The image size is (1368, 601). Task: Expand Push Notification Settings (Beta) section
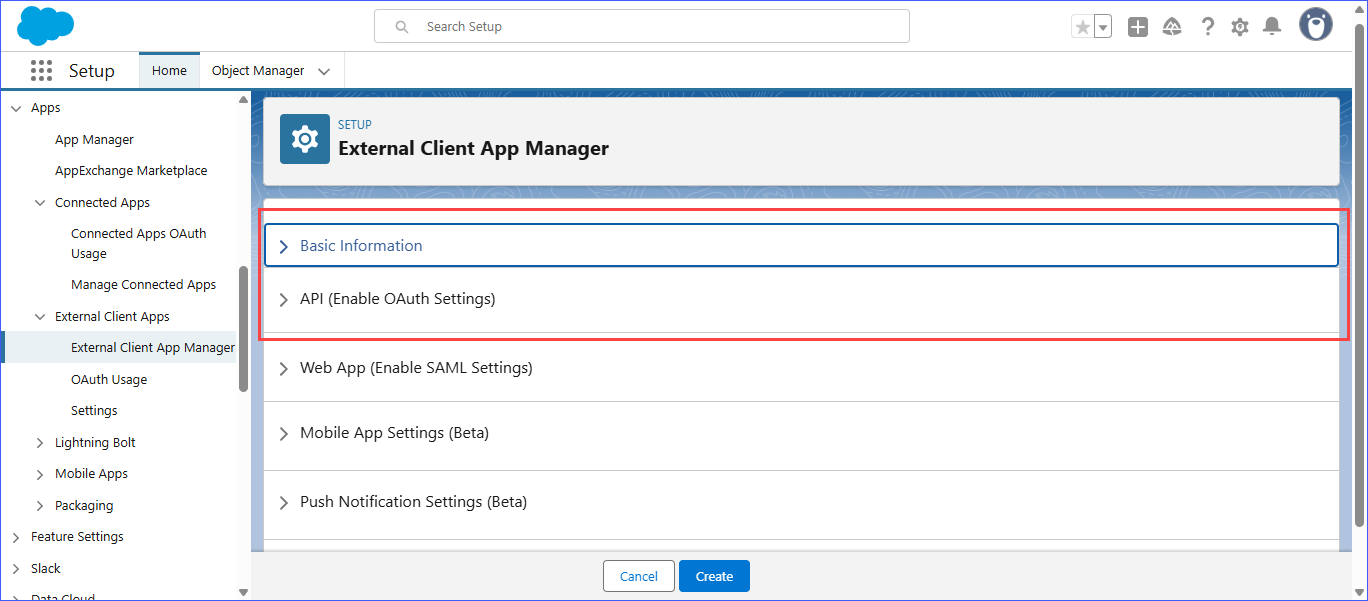pyautogui.click(x=412, y=502)
